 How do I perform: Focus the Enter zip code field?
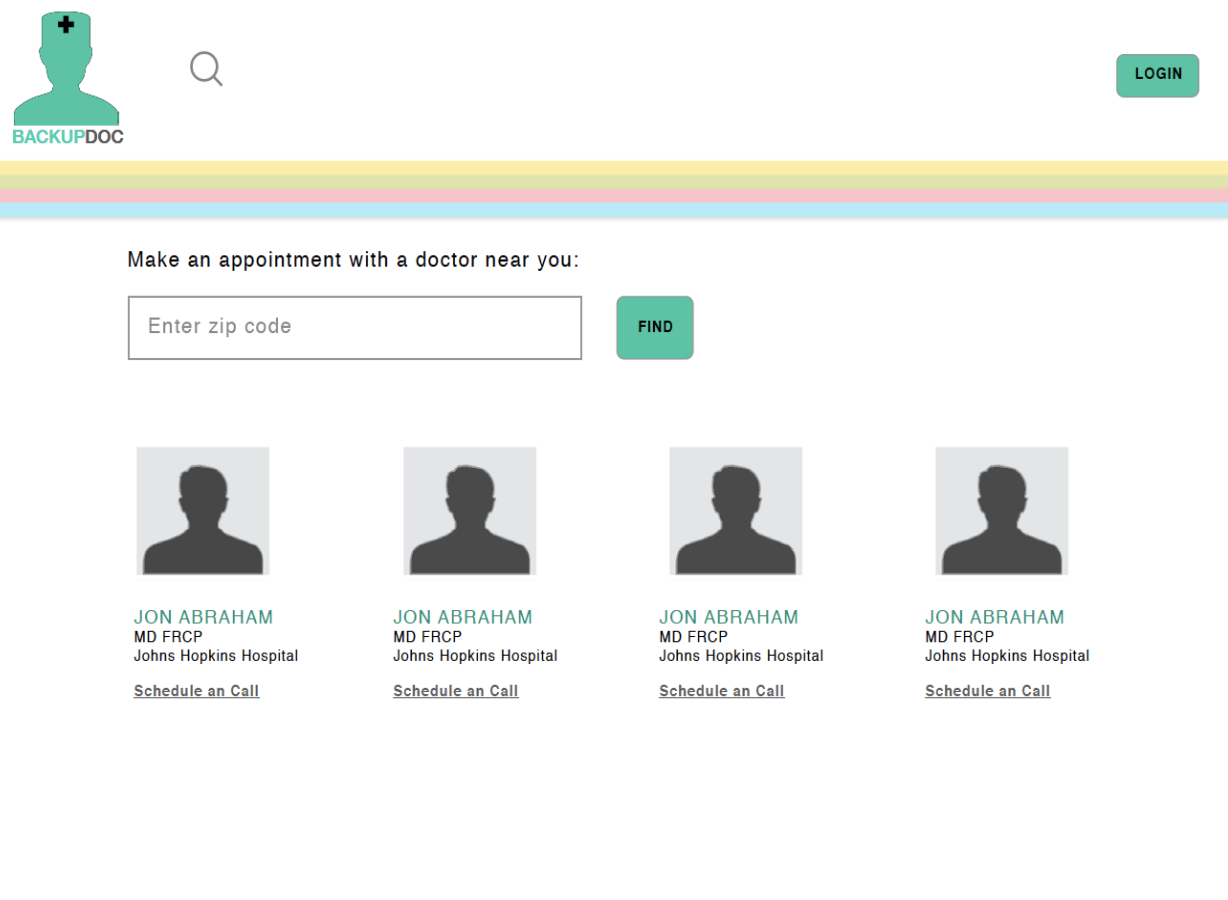pos(355,327)
